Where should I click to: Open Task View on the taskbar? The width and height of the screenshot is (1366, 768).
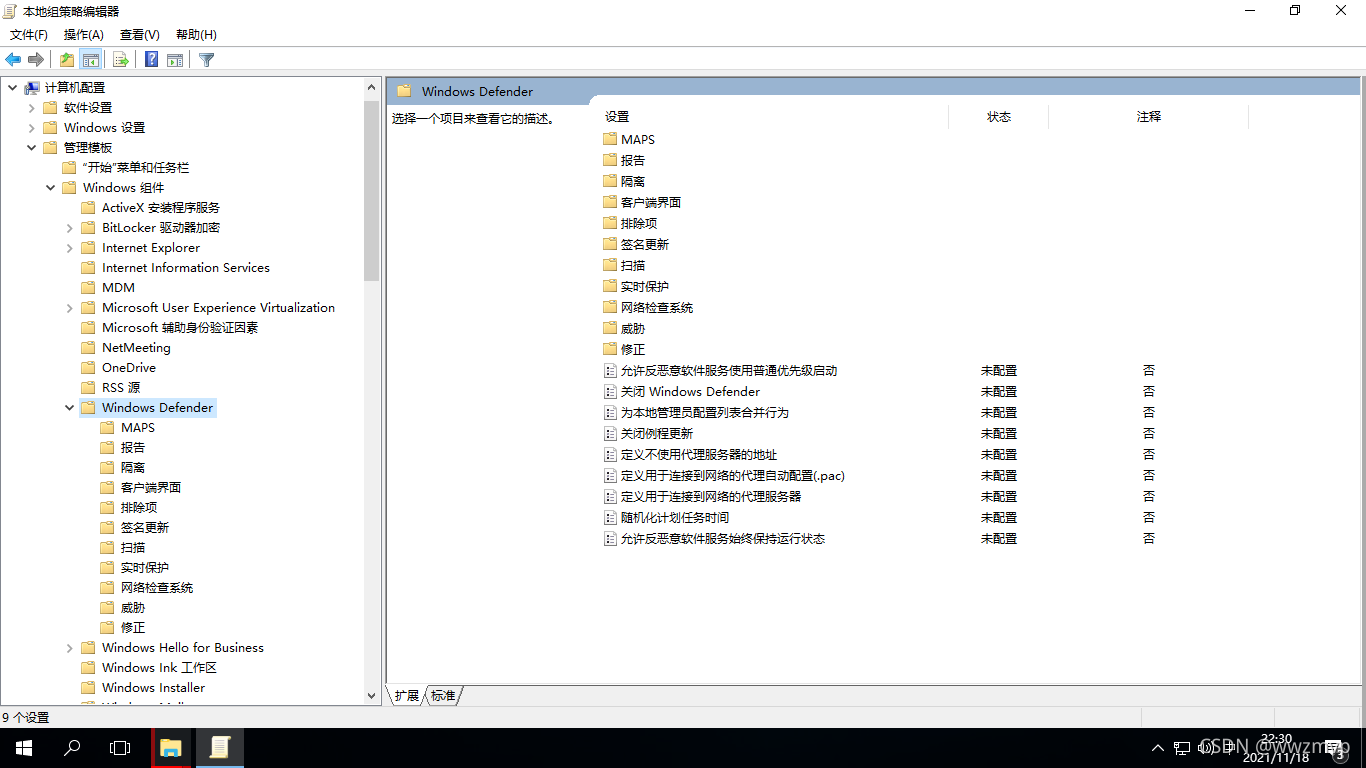[120, 748]
